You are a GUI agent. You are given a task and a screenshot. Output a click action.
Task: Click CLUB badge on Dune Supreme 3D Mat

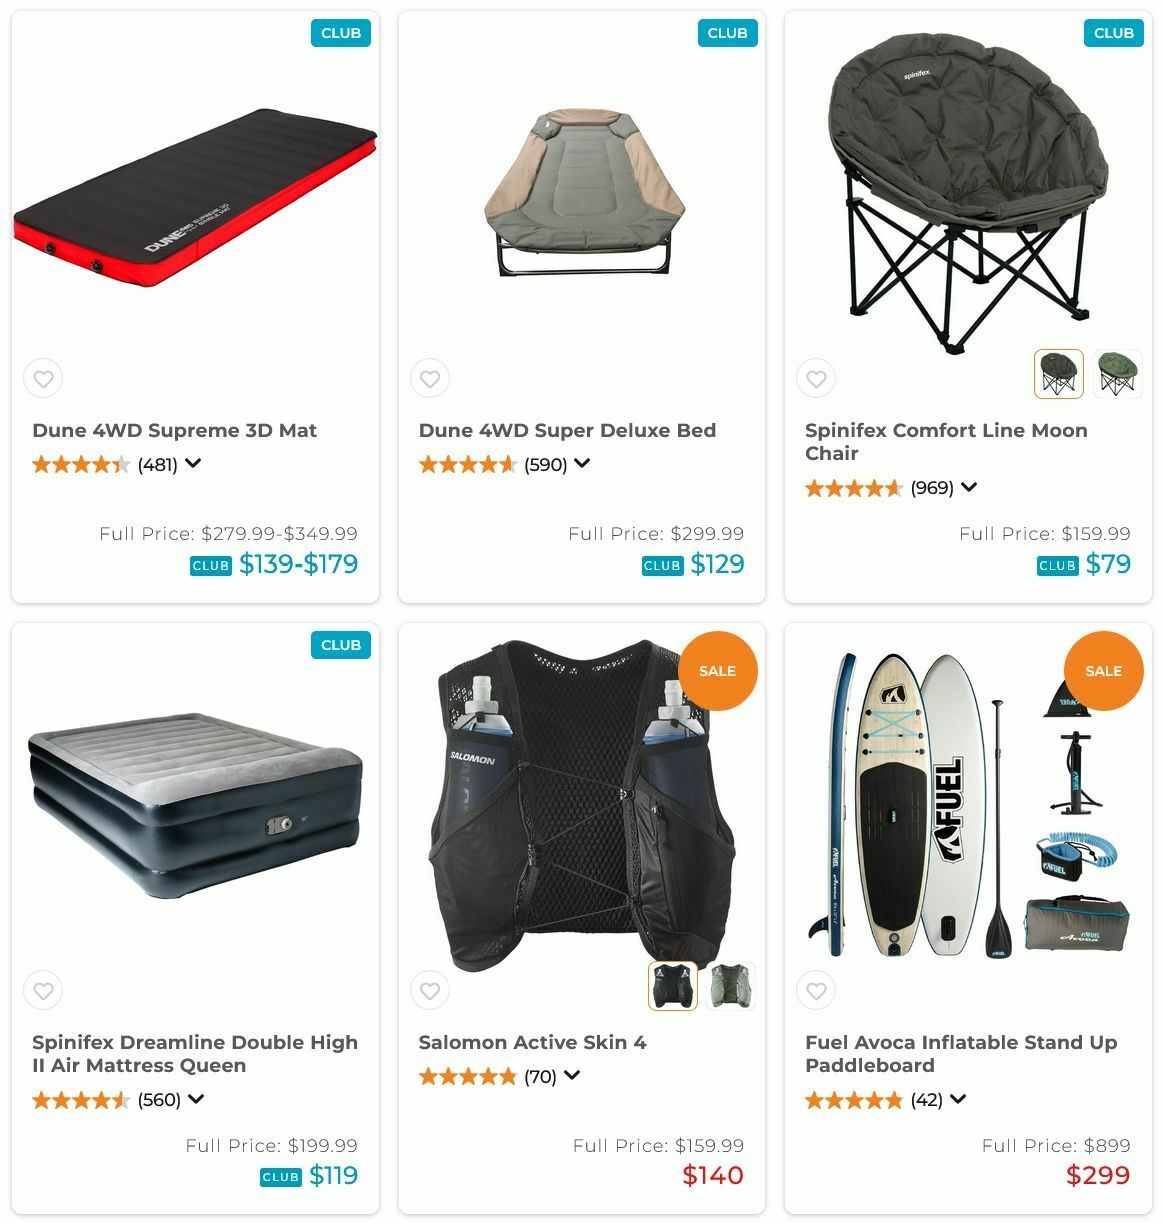tap(341, 33)
